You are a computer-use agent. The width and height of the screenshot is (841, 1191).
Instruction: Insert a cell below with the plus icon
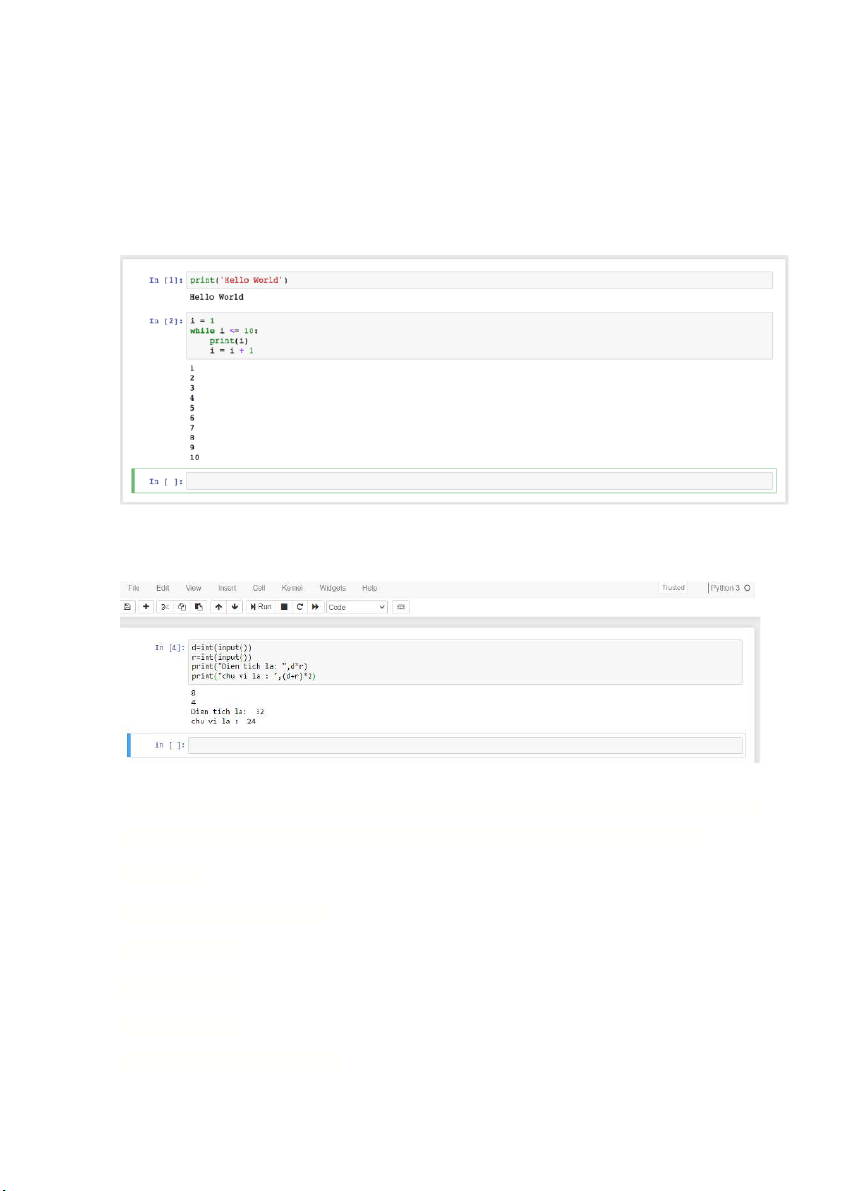coord(146,607)
